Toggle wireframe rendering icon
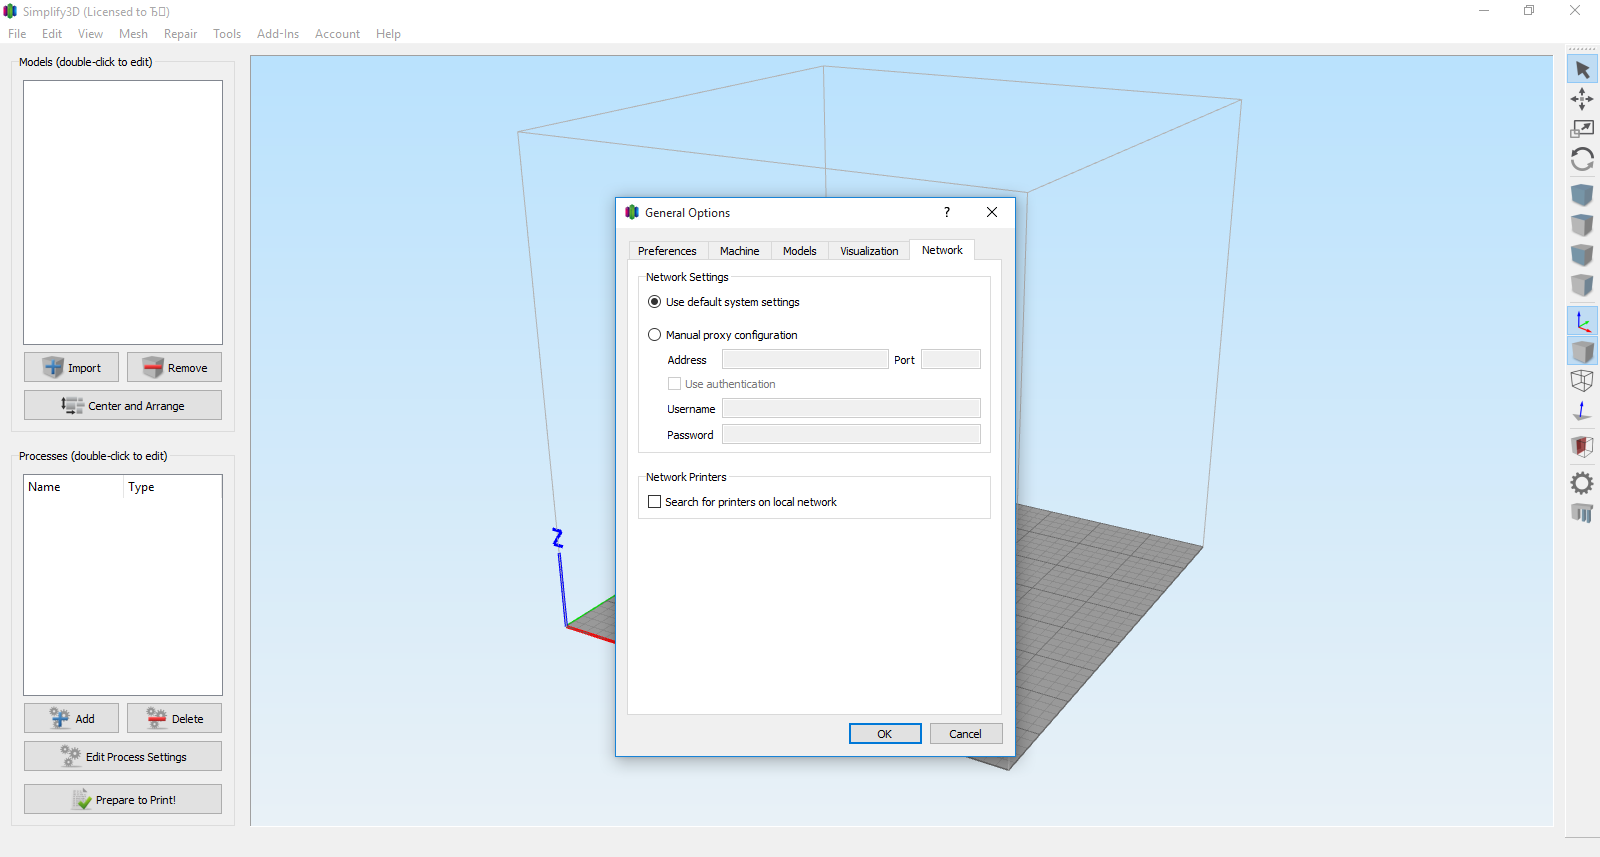Screen dimensions: 1600x857 coord(1582,380)
